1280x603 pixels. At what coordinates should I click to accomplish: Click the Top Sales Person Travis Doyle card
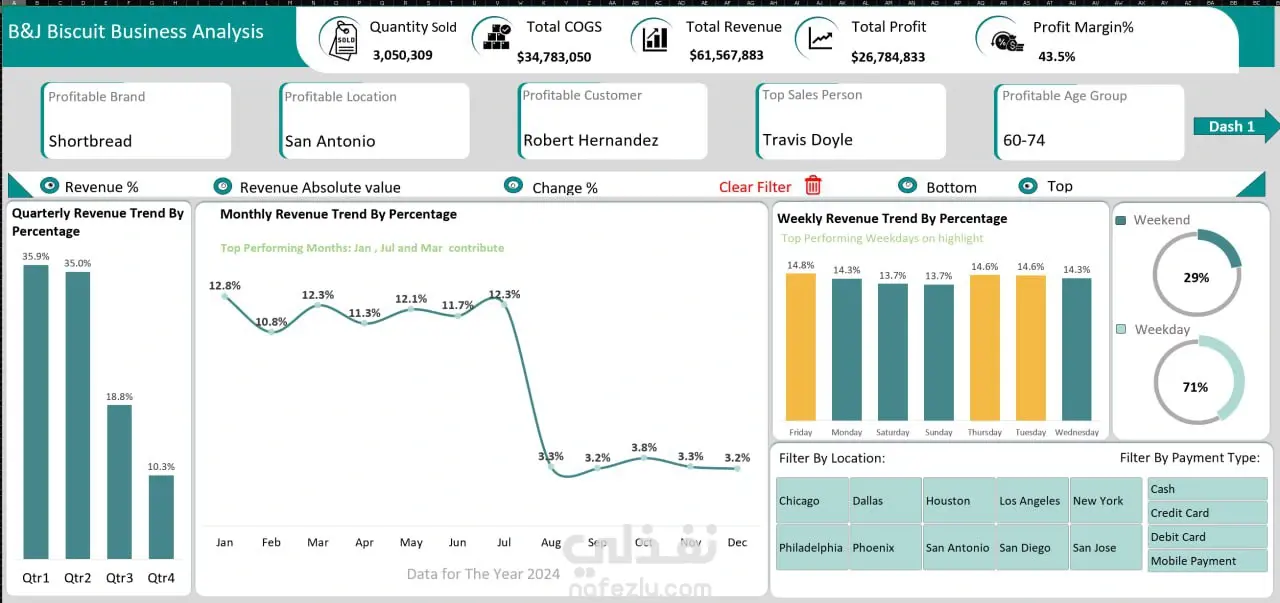coord(851,120)
